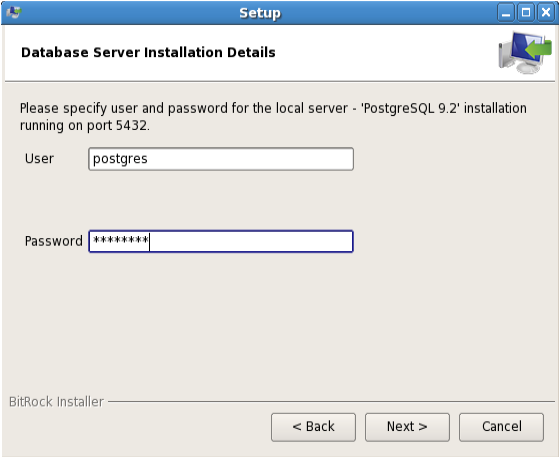Click the 'BitRock Installer' text
This screenshot has height=458, width=560.
pyautogui.click(x=56, y=402)
